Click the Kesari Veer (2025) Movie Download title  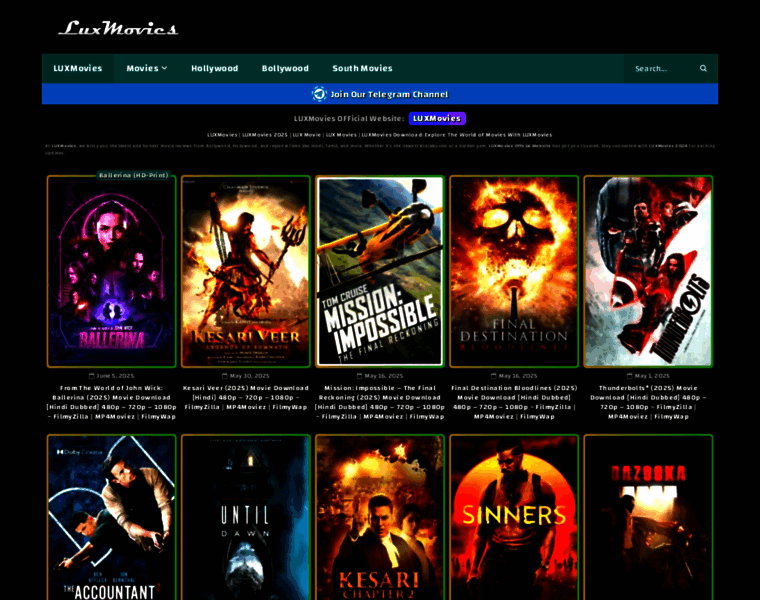246,397
